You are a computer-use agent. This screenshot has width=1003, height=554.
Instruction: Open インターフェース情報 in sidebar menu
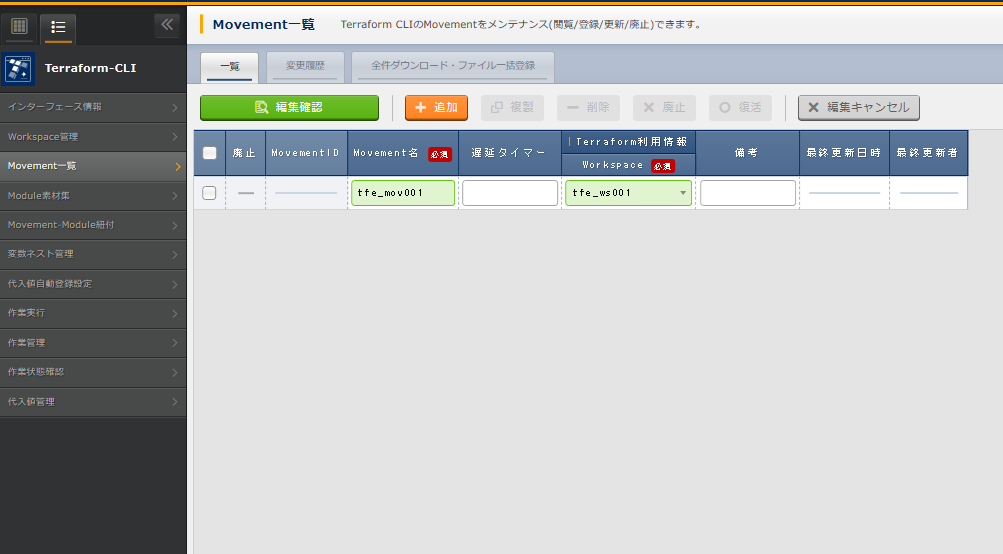pos(93,107)
